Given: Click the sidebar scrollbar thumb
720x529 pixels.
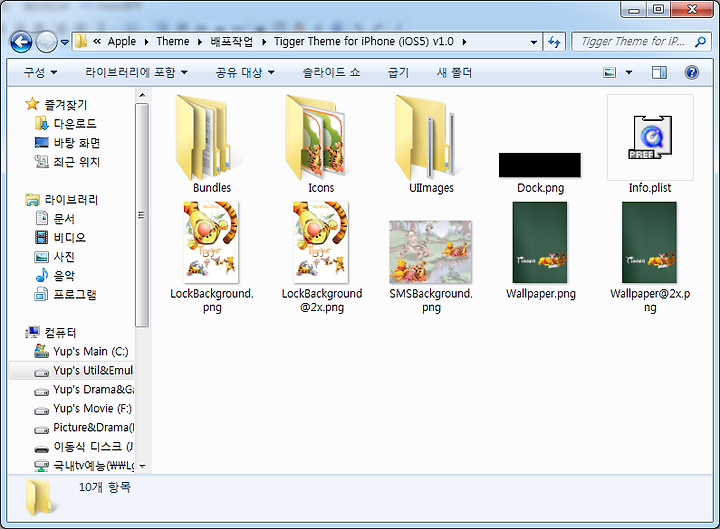Looking at the screenshot, I should click(x=142, y=215).
